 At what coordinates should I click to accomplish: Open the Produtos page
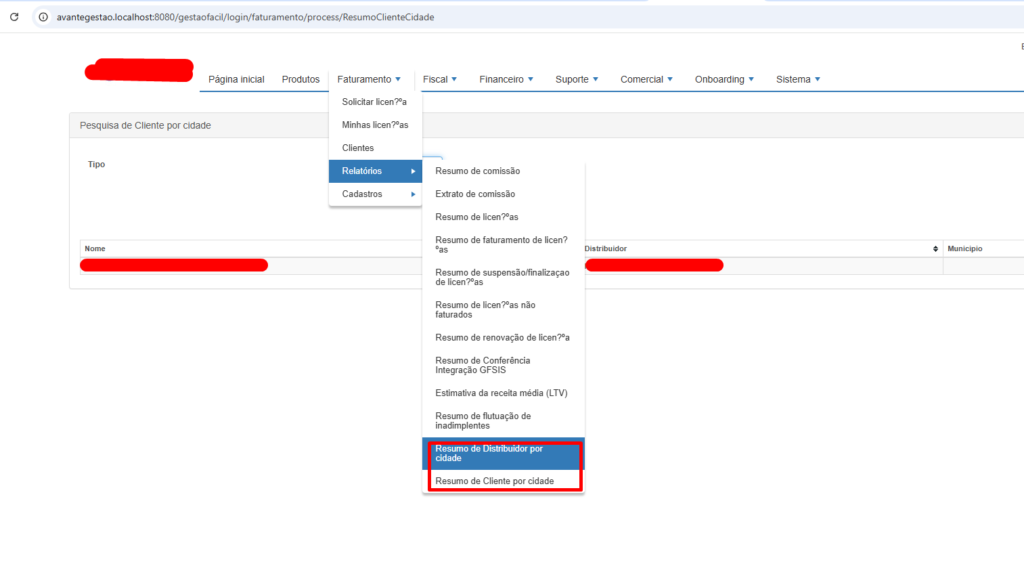[x=300, y=79]
